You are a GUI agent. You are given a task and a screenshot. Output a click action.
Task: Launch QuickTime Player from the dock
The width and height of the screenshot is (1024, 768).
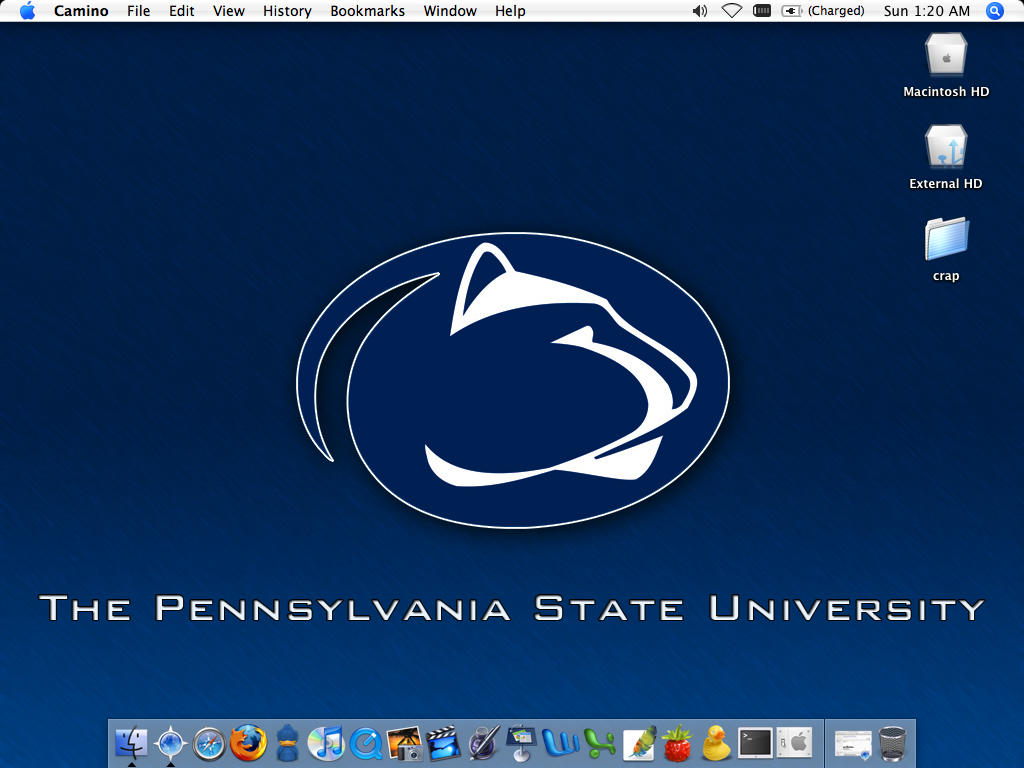366,744
